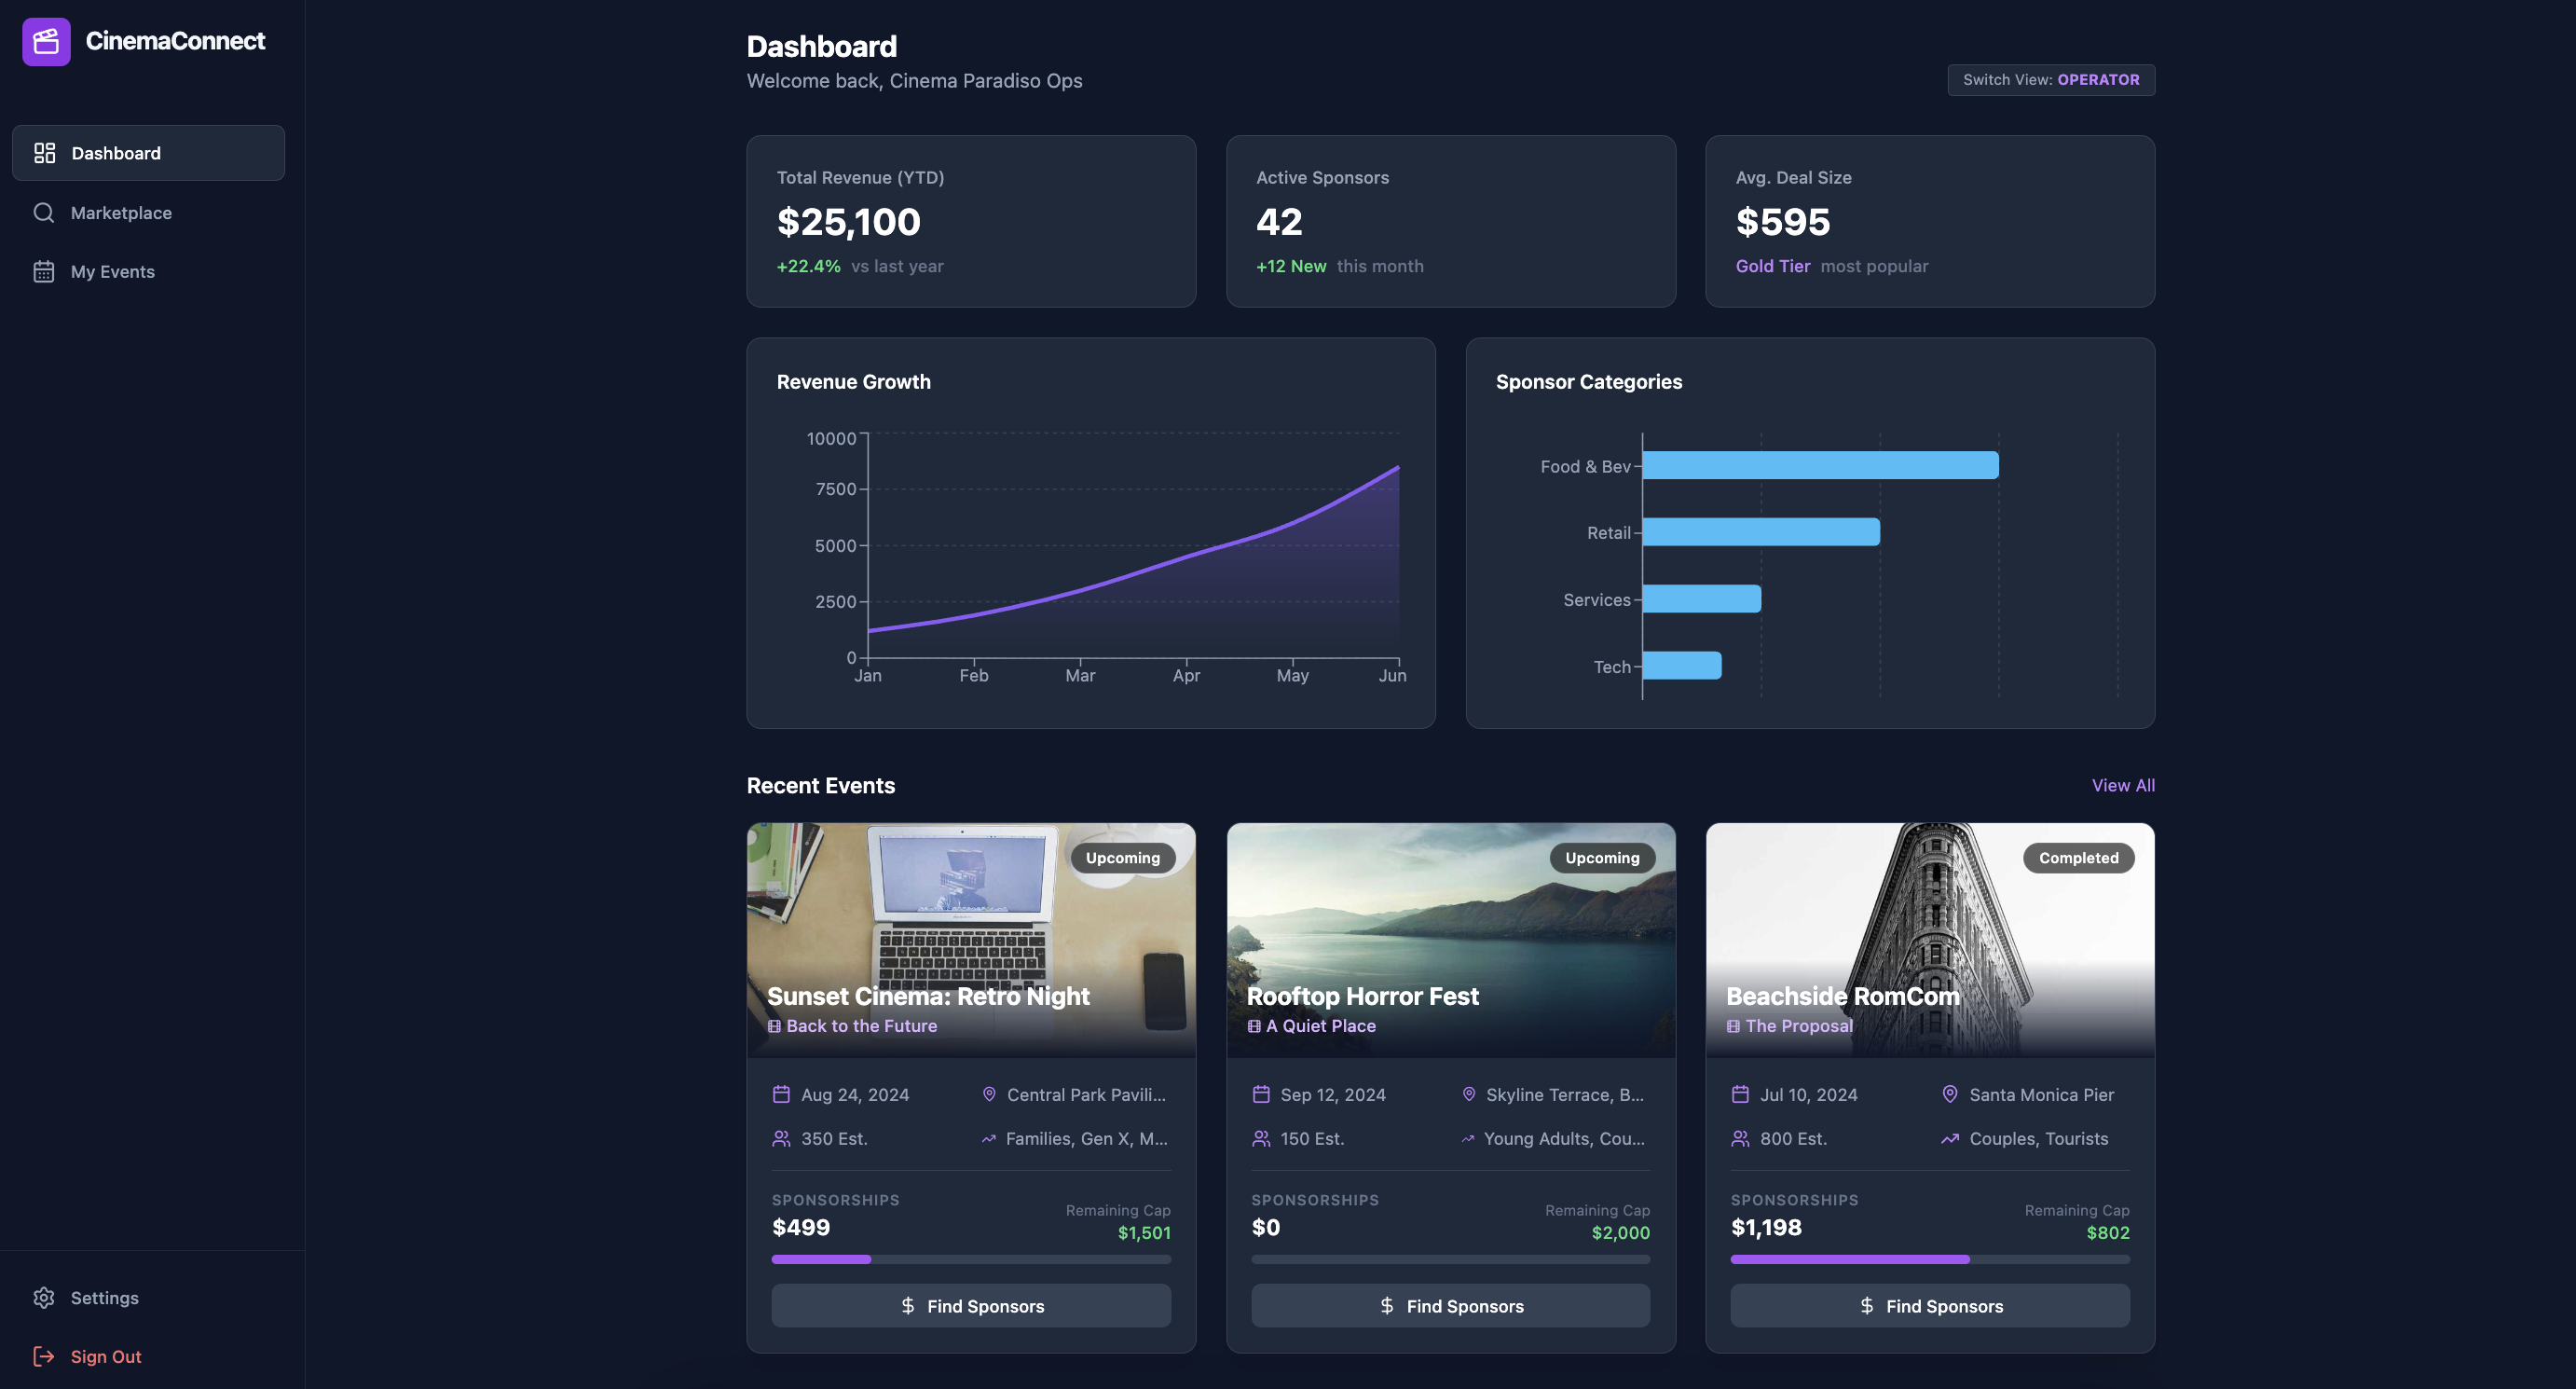This screenshot has width=2576, height=1389.
Task: Click film icon beside Back to the Future
Action: point(774,1026)
